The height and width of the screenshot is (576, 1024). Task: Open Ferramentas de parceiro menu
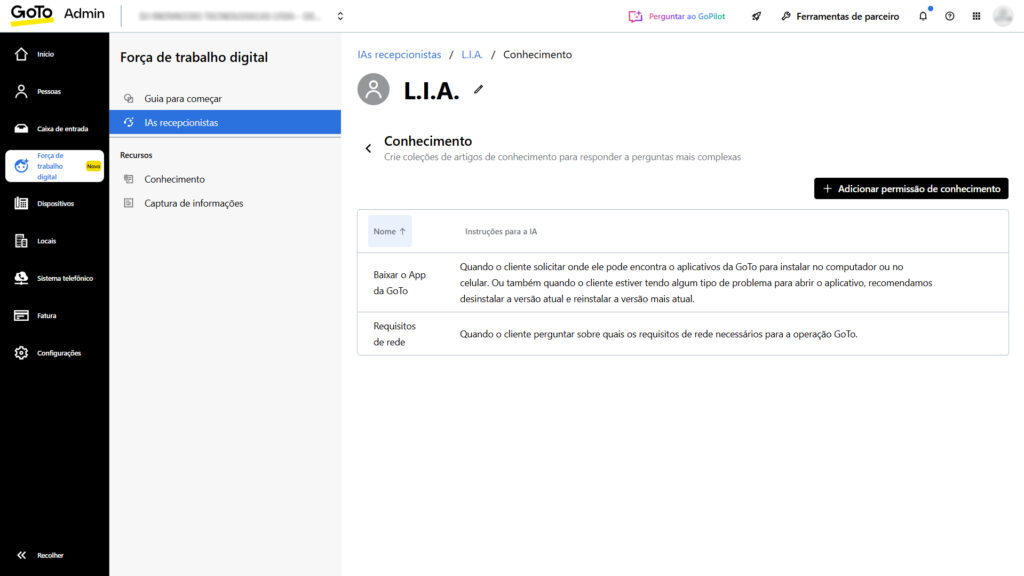point(840,16)
